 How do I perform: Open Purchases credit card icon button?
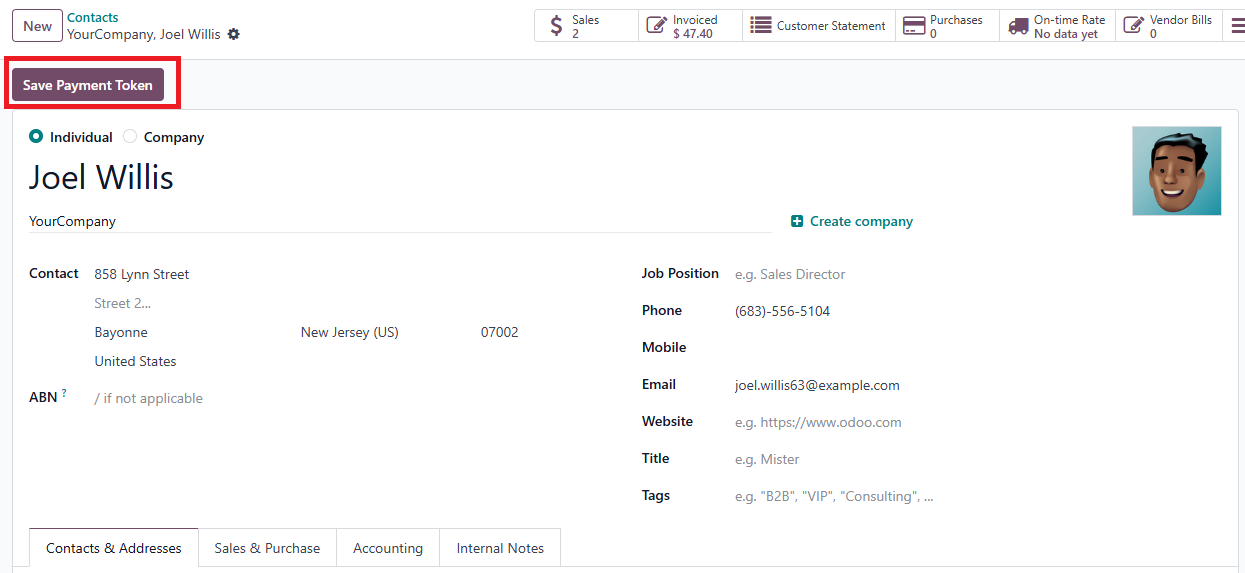[942, 26]
